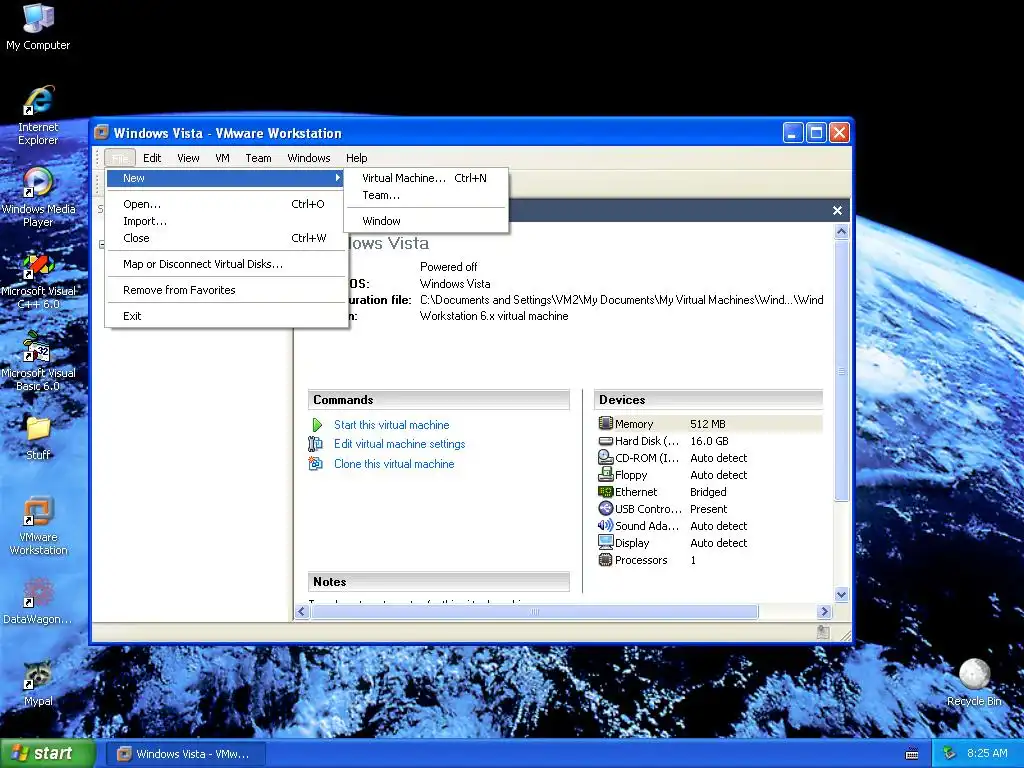Screen dimensions: 1024x768
Task: Click Edit virtual machine settings link
Action: [399, 443]
